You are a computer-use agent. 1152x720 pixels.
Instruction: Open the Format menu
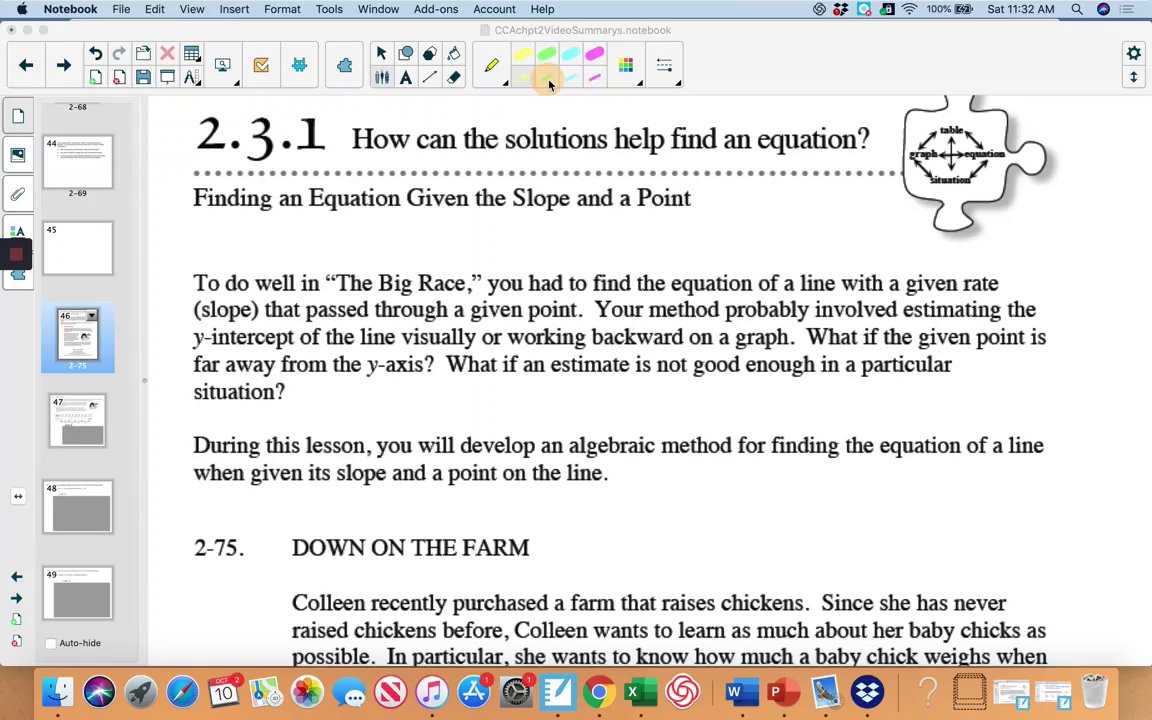point(282,9)
